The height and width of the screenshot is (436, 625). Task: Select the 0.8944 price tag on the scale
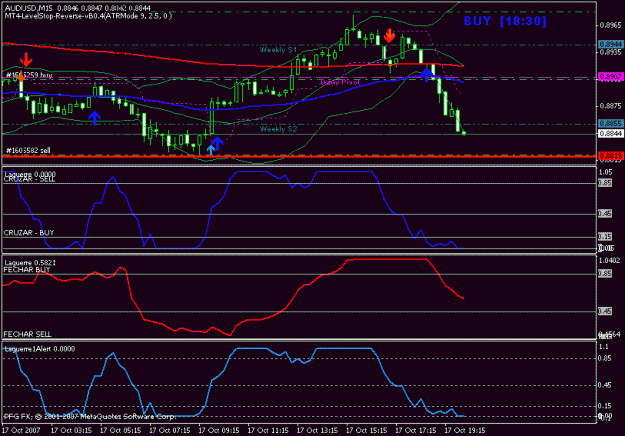coord(610,44)
